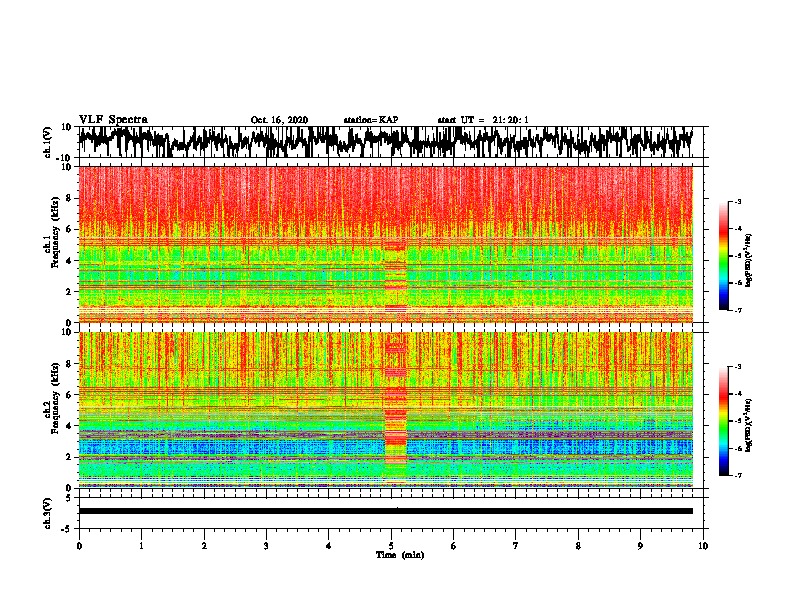792x612 pixels.
Task: Click the "ch.1(V)" waveform axis label
Action: click(x=49, y=142)
